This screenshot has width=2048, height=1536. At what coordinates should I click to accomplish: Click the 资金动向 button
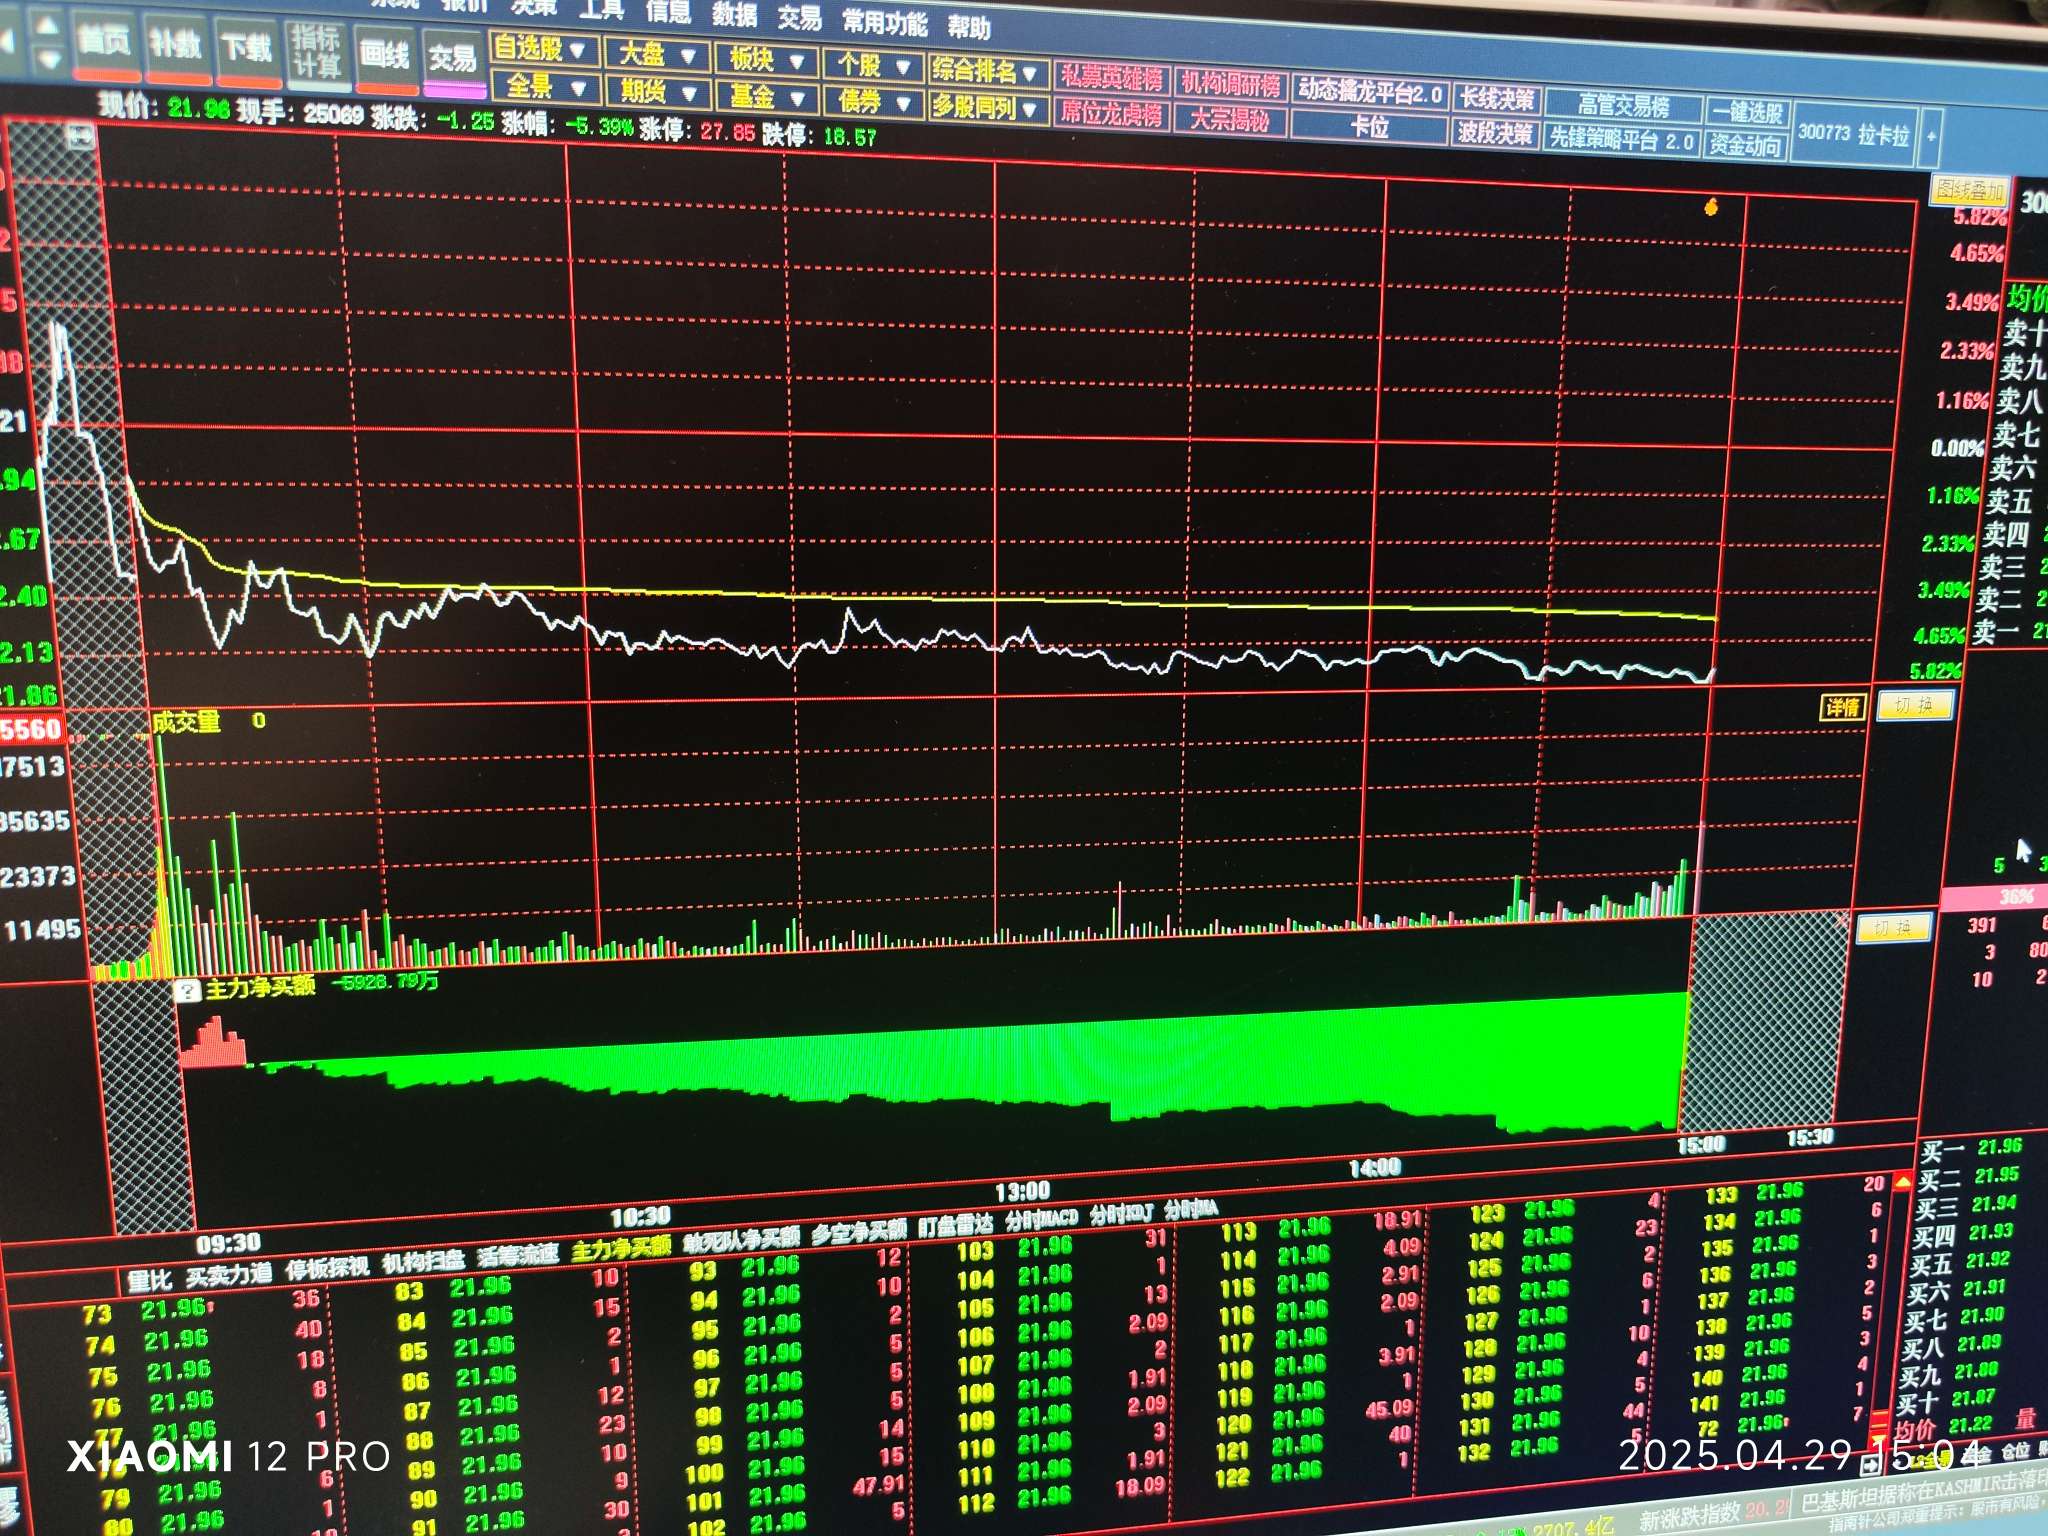click(1745, 146)
